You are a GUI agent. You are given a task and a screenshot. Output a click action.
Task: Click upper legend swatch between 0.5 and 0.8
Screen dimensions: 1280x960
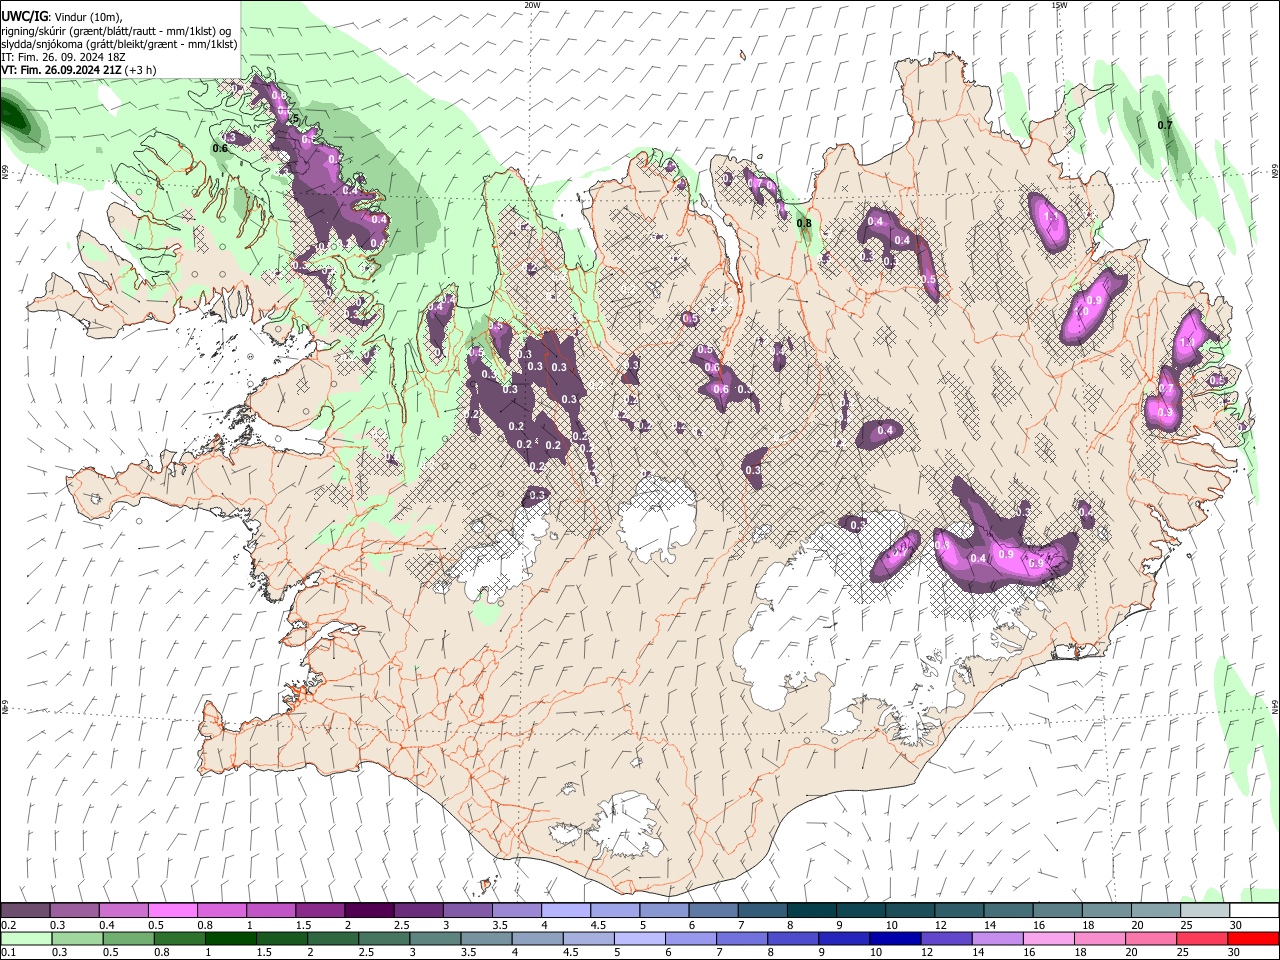coord(172,910)
